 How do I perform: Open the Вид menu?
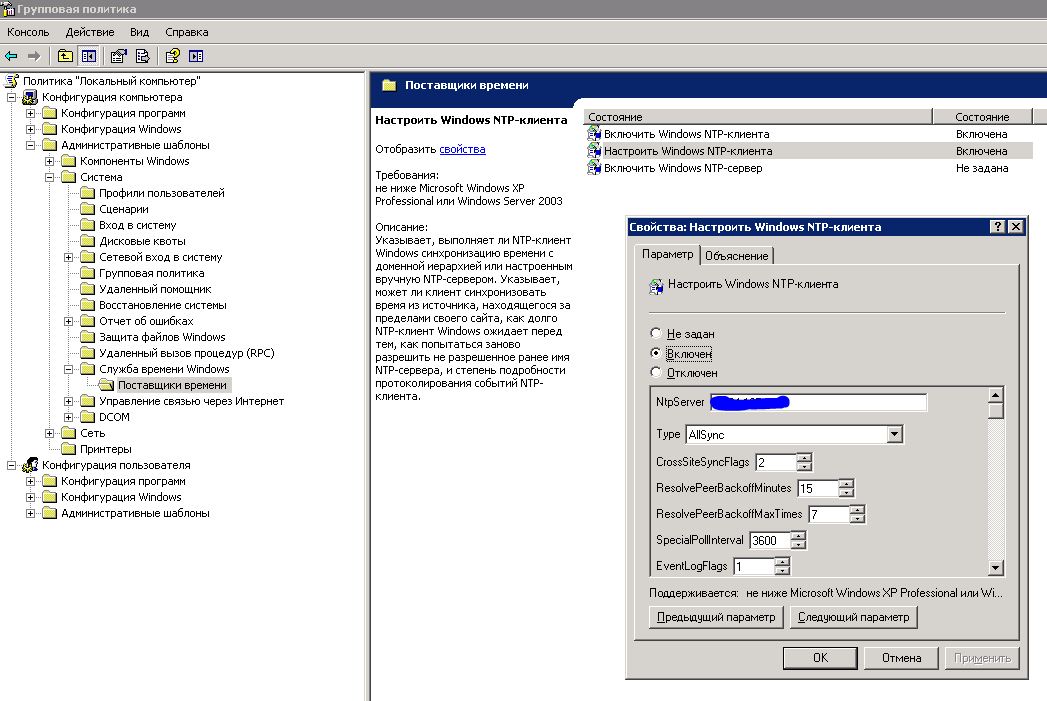click(x=140, y=32)
